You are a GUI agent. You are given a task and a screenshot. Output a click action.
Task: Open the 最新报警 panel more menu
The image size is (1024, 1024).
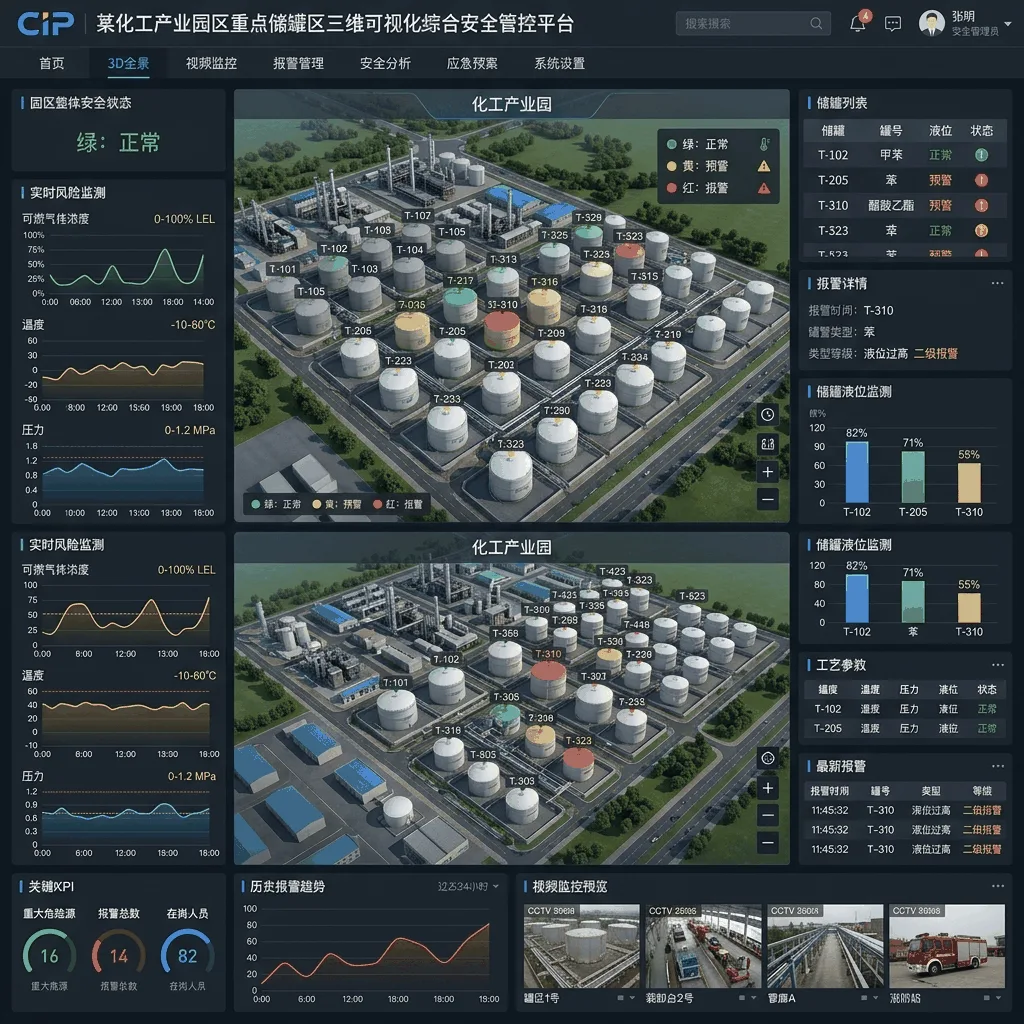pyautogui.click(x=997, y=765)
